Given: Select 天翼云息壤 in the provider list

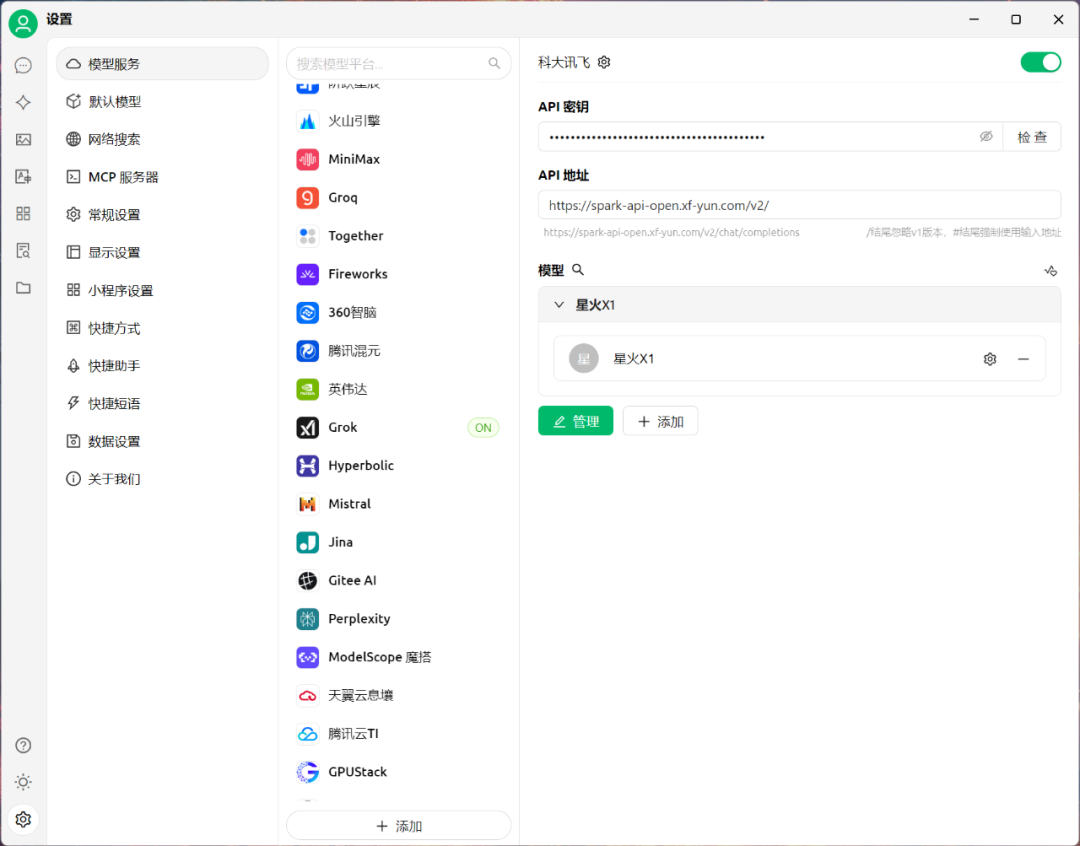Looking at the screenshot, I should click(397, 696).
